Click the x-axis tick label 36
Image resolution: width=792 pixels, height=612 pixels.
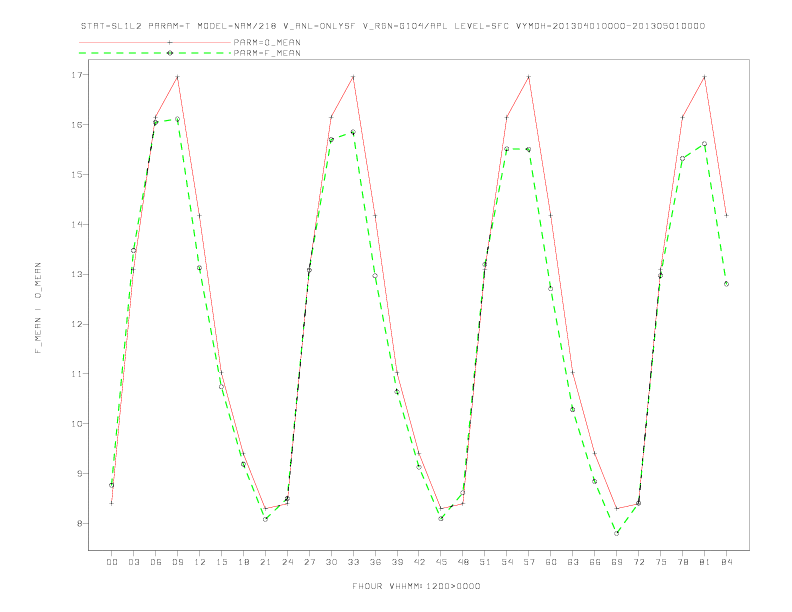click(x=375, y=562)
